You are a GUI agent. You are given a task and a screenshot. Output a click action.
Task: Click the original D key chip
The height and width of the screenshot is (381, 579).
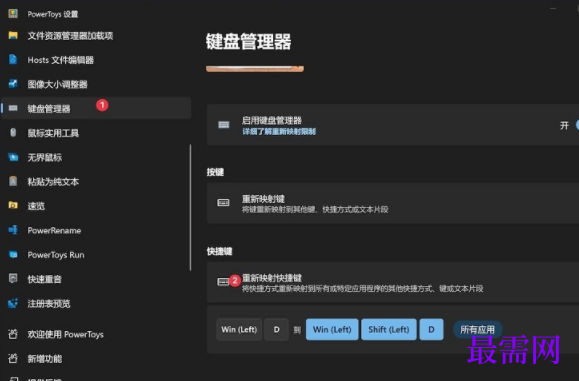(276, 329)
